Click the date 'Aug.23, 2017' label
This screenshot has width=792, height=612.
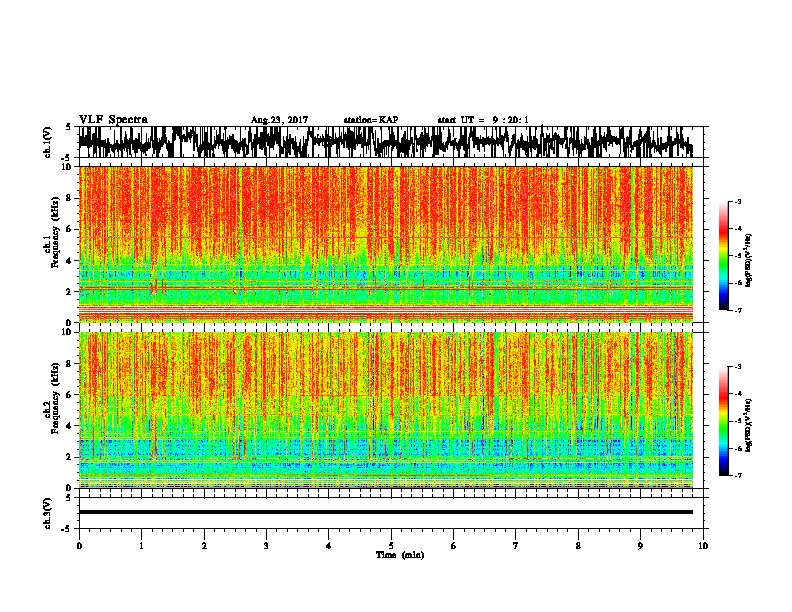[x=279, y=120]
